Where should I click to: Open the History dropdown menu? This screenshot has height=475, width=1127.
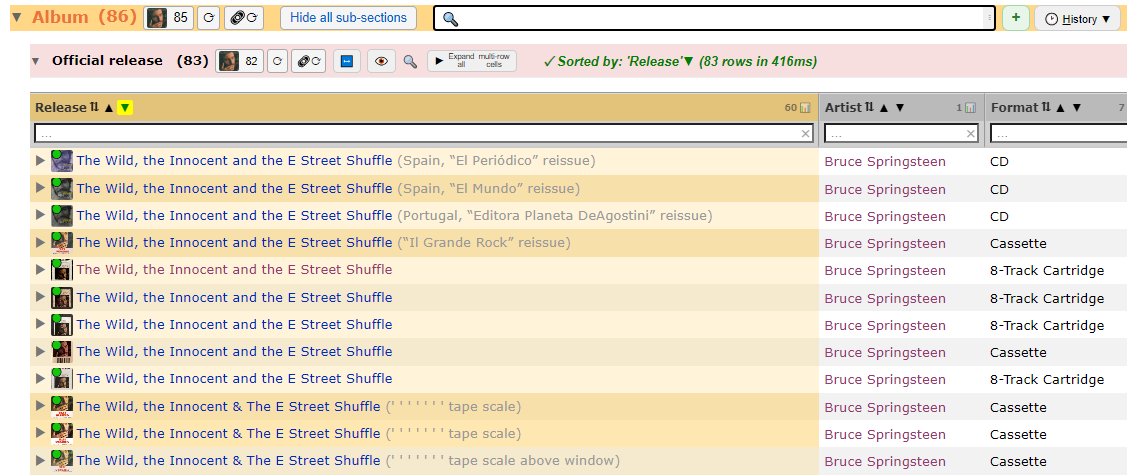coord(1080,19)
